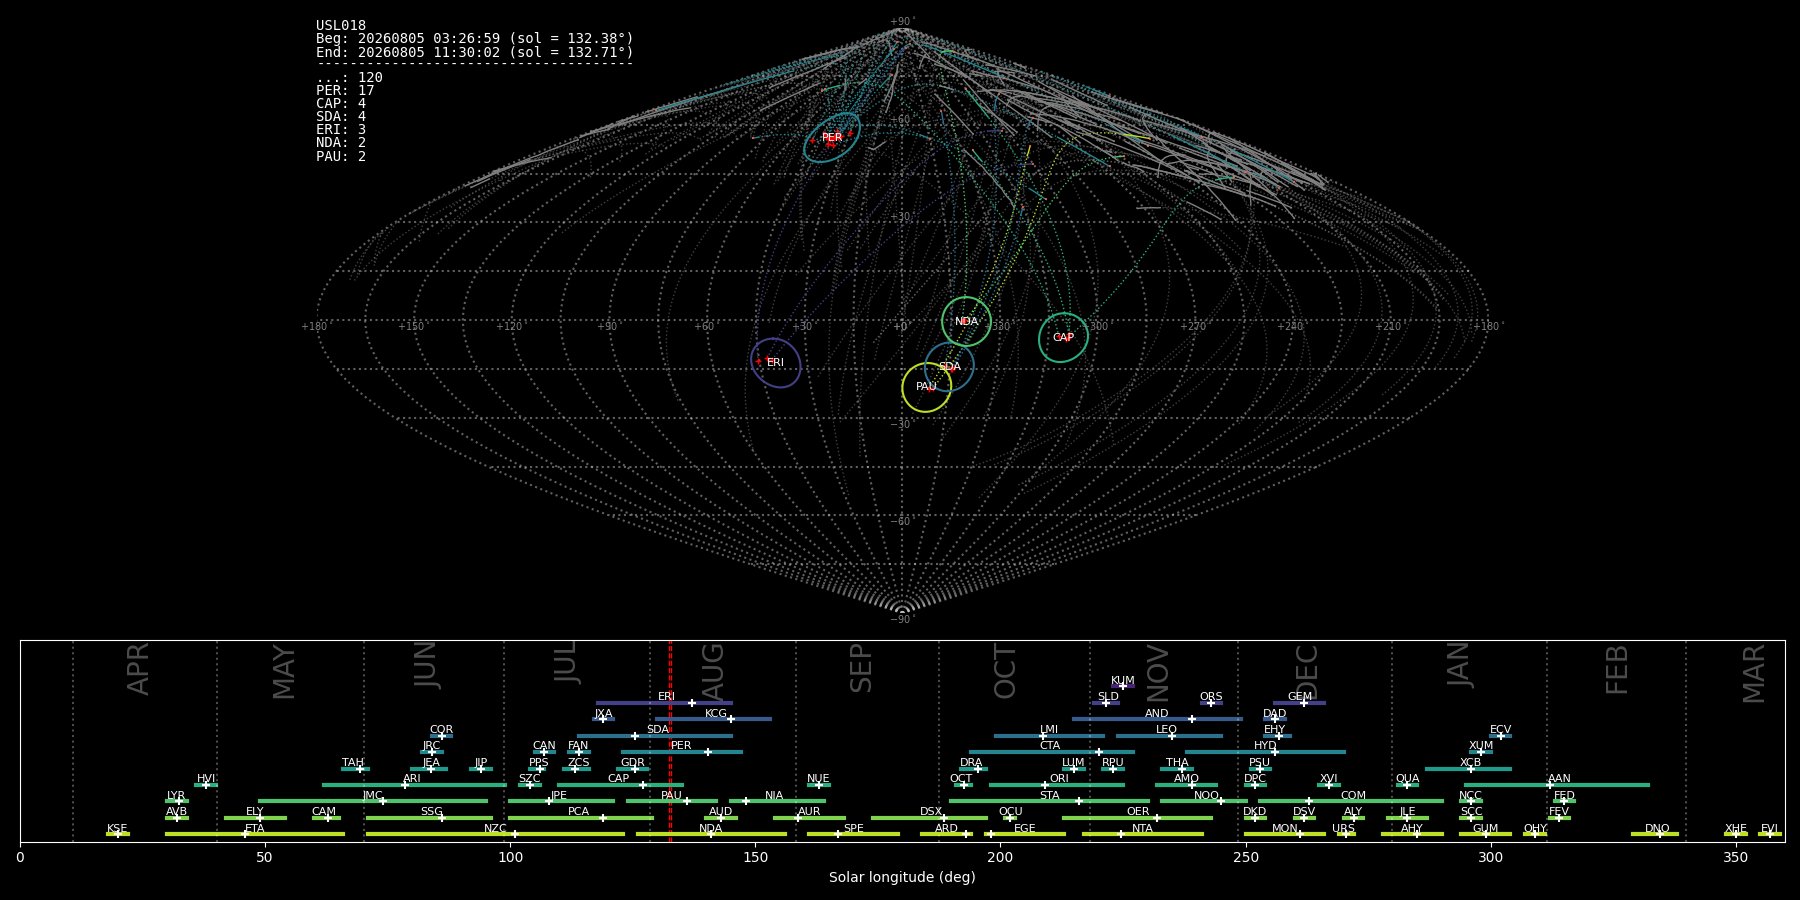Select the CAP radiant circle
The height and width of the screenshot is (900, 1800).
click(x=1063, y=338)
